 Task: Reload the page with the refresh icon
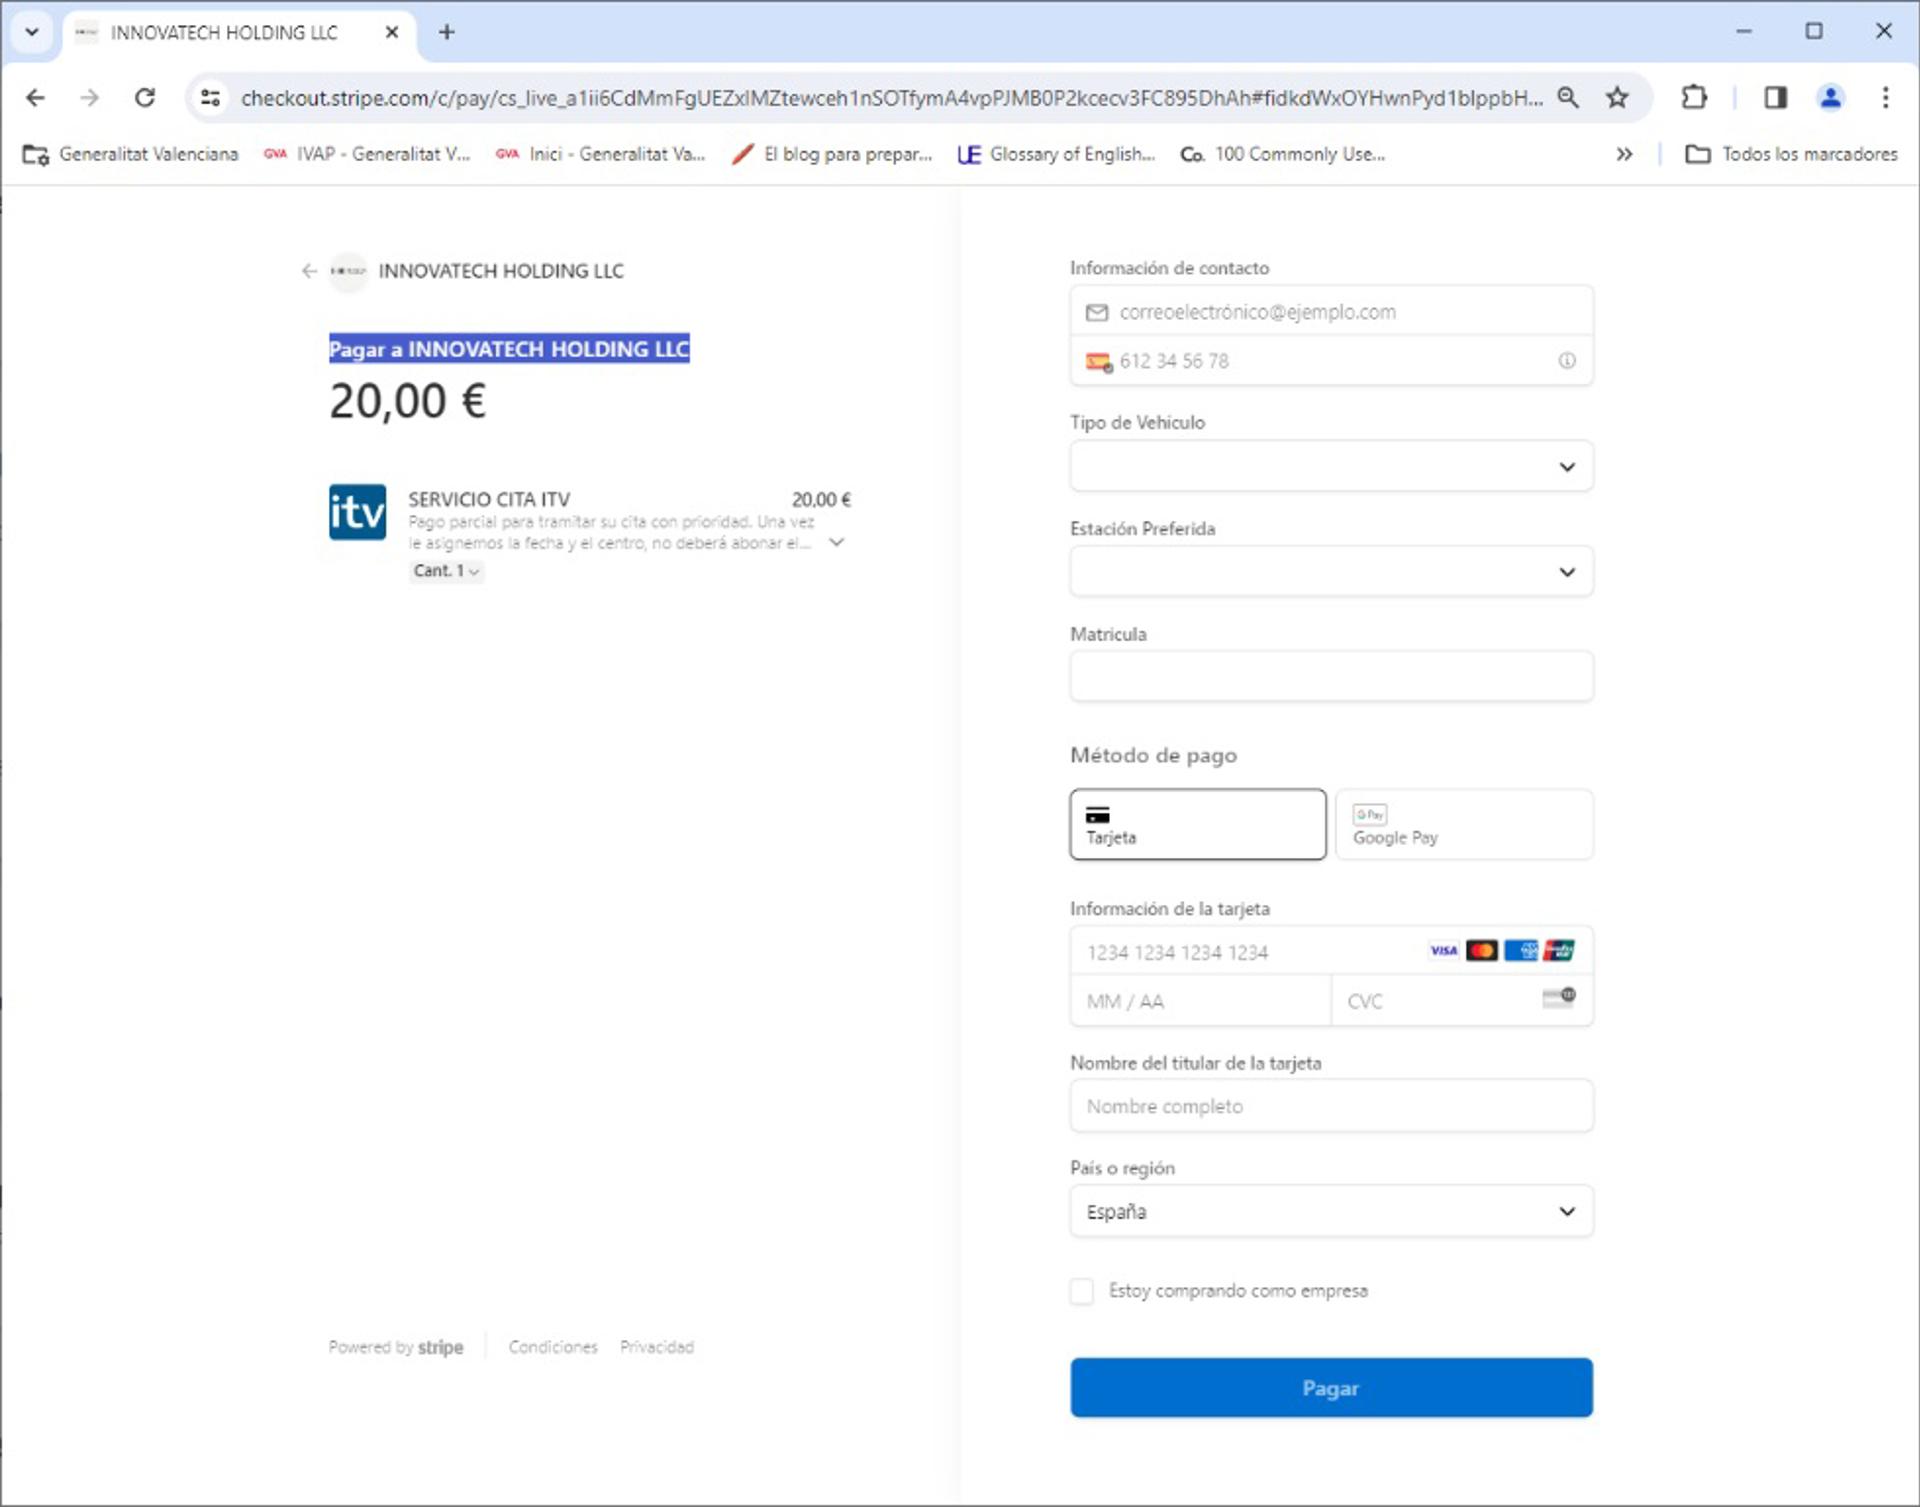click(145, 98)
